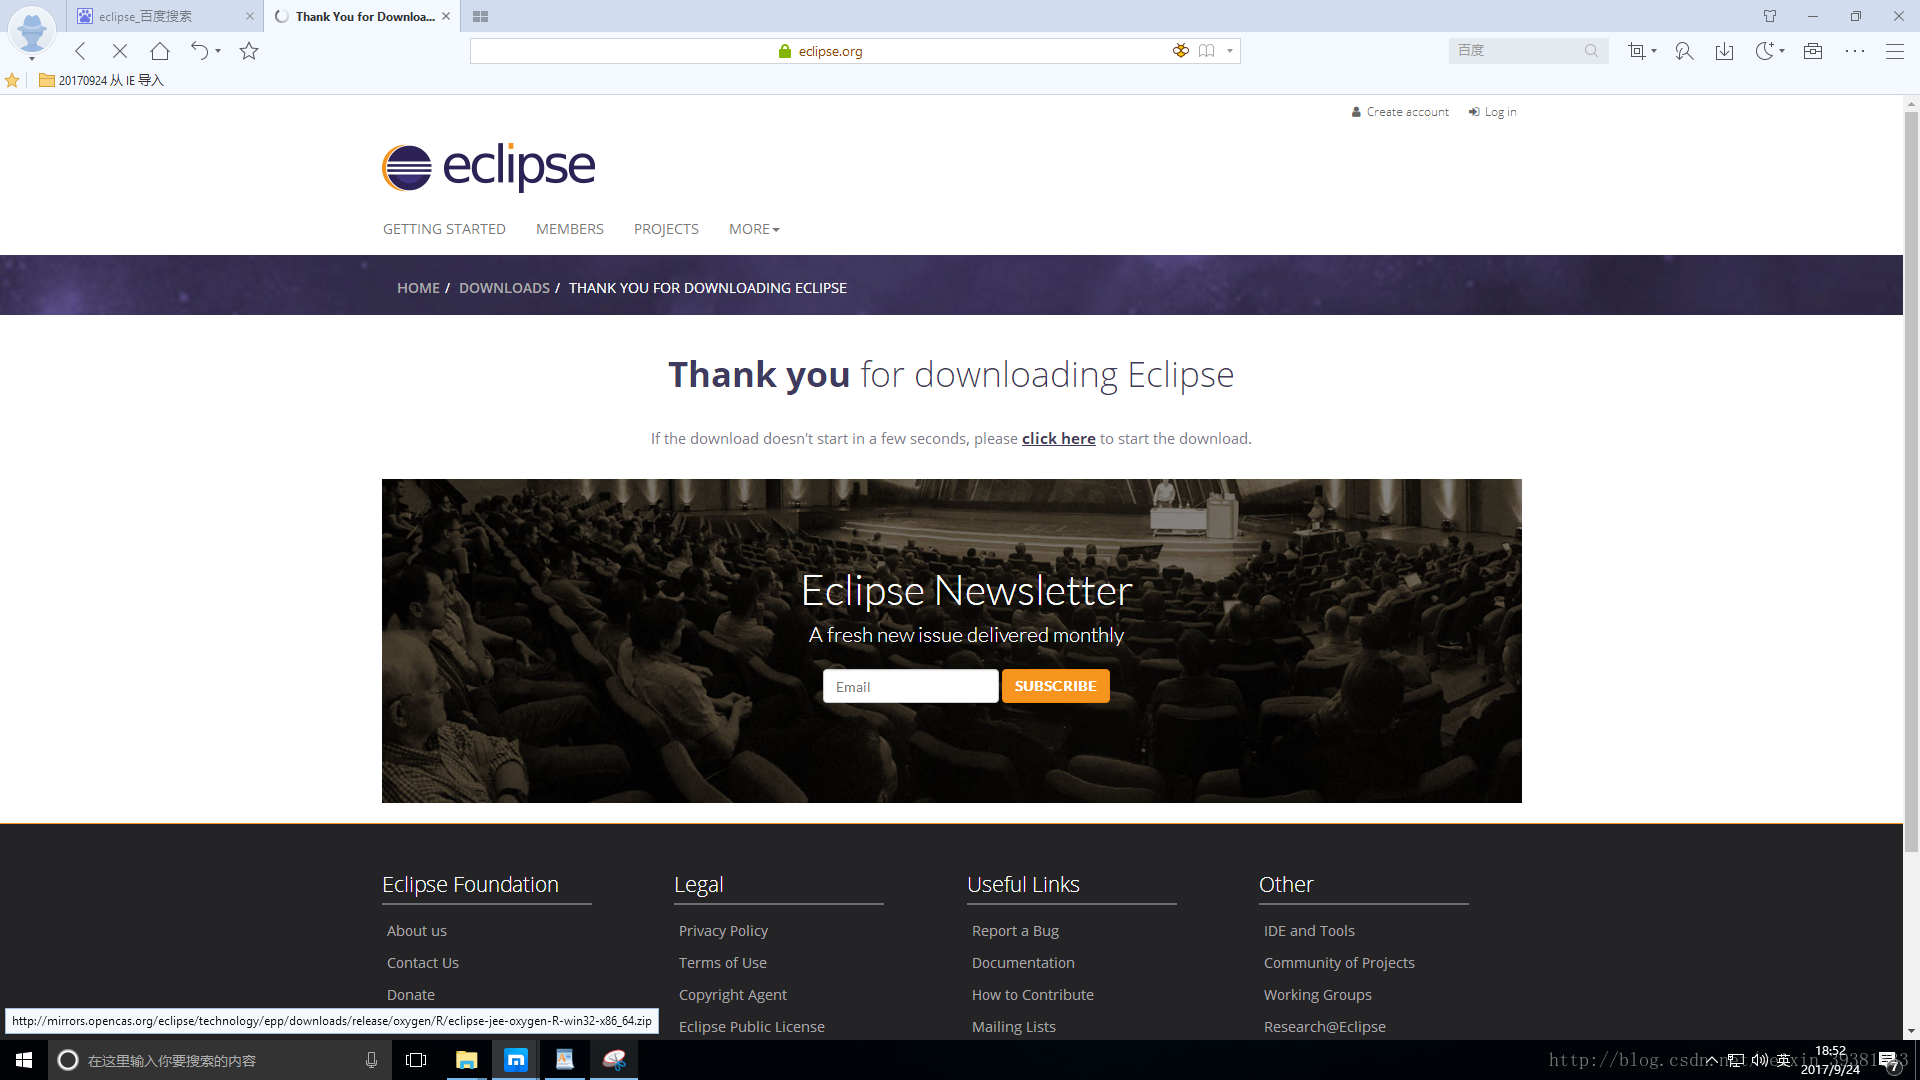Viewport: 1920px width, 1080px height.
Task: Toggle night mode moon icon
Action: click(1765, 51)
